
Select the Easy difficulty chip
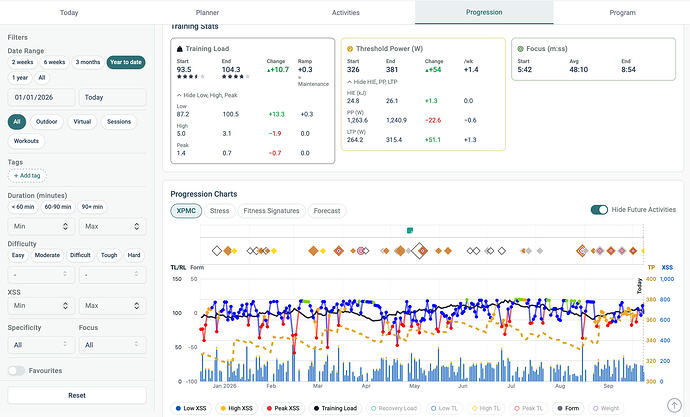[18, 255]
